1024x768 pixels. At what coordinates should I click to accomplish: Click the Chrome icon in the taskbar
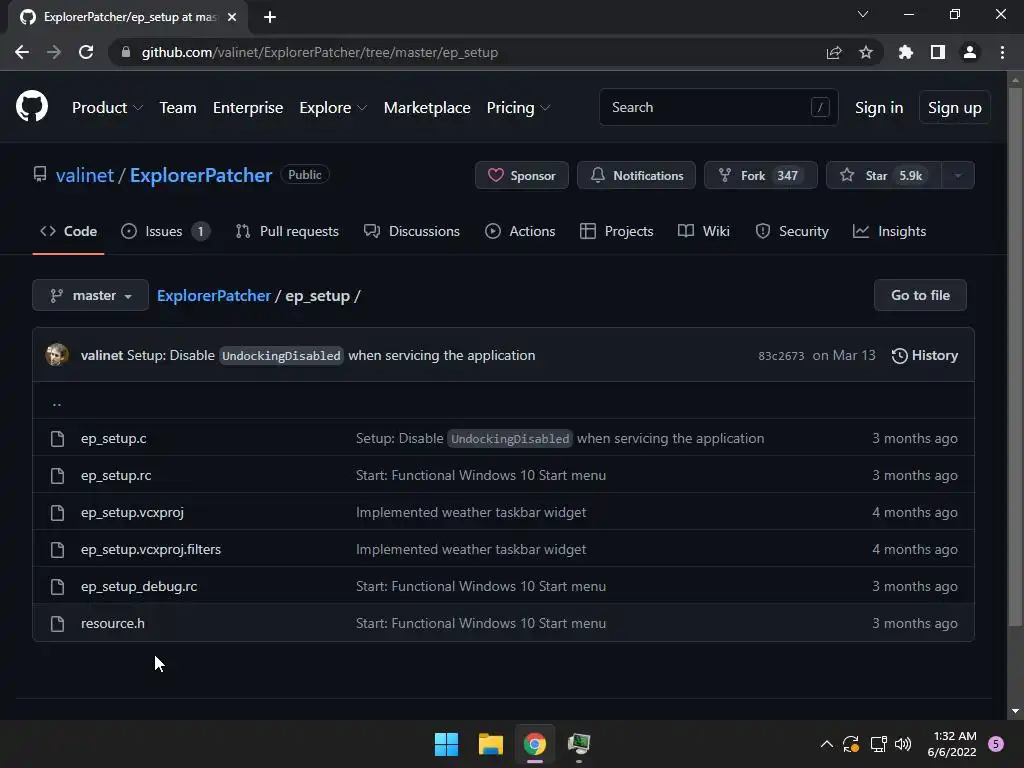coord(534,744)
